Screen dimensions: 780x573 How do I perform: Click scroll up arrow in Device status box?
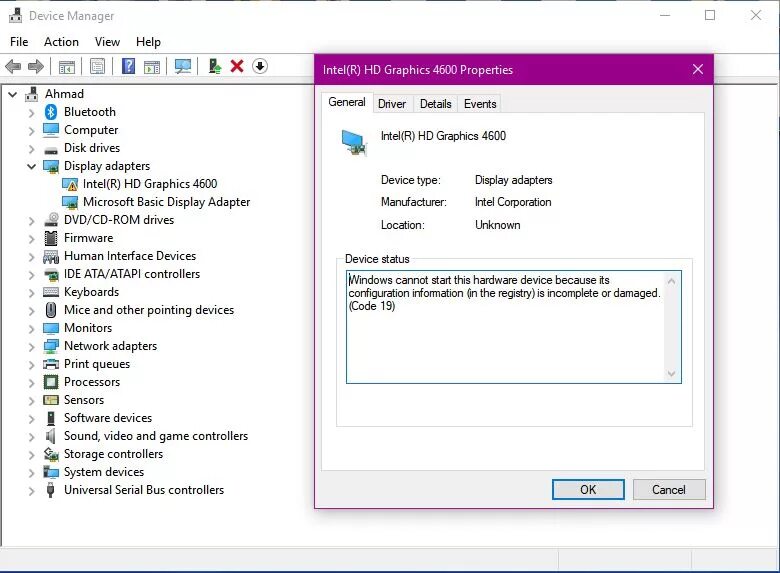click(671, 281)
